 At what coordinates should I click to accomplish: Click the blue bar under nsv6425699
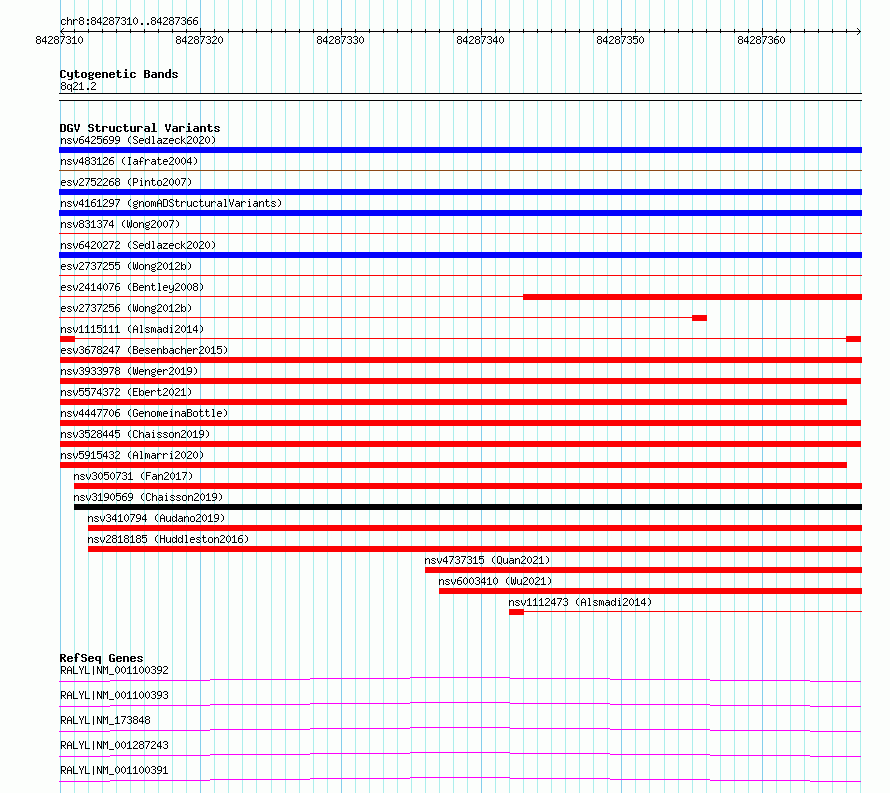click(x=460, y=150)
